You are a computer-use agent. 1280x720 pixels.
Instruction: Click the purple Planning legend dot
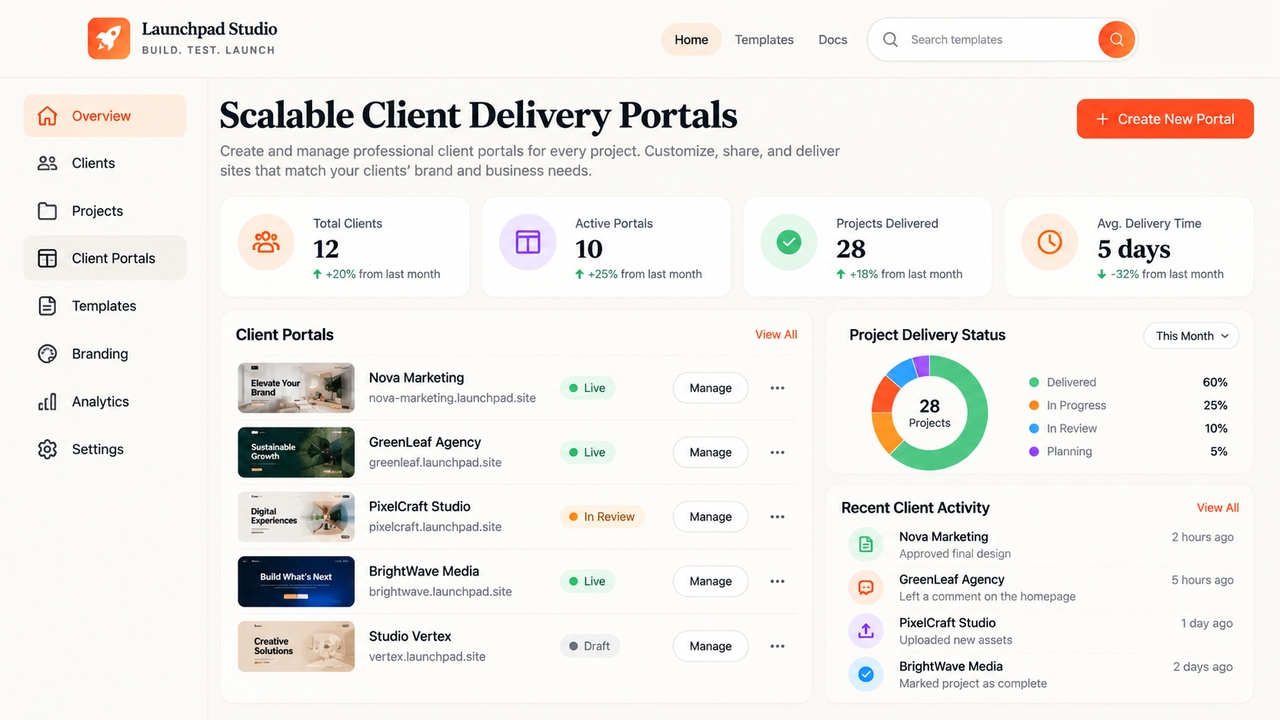click(x=1034, y=451)
